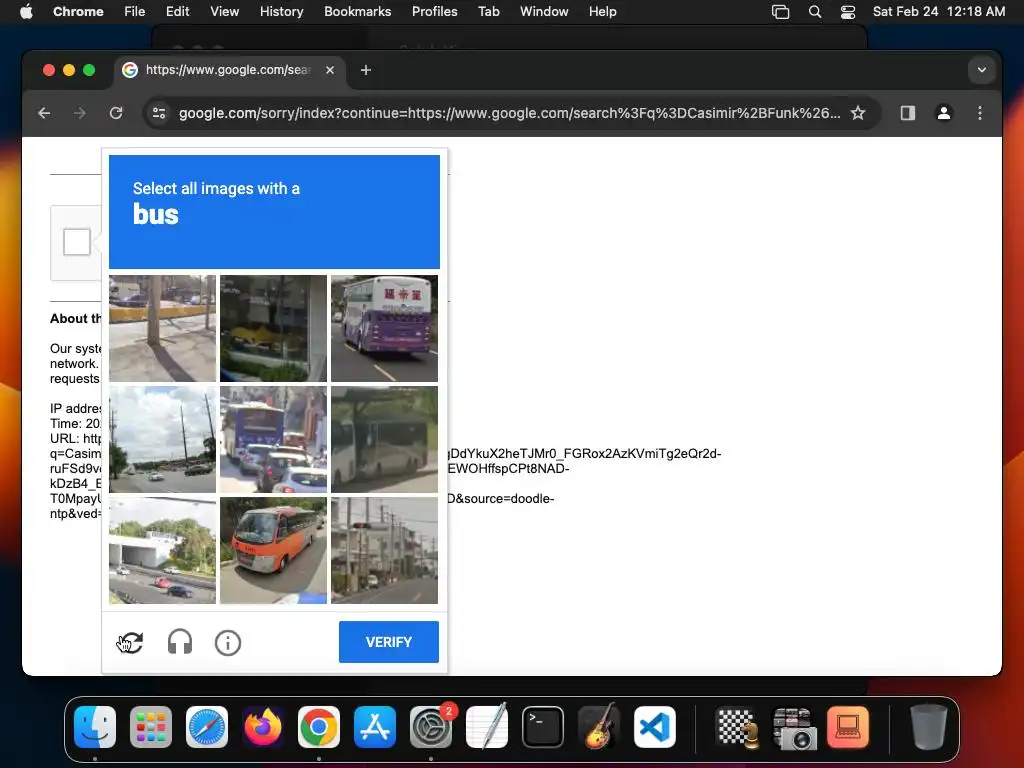Open the orange laptop app in Dock
The height and width of the screenshot is (768, 1024).
pyautogui.click(x=848, y=727)
